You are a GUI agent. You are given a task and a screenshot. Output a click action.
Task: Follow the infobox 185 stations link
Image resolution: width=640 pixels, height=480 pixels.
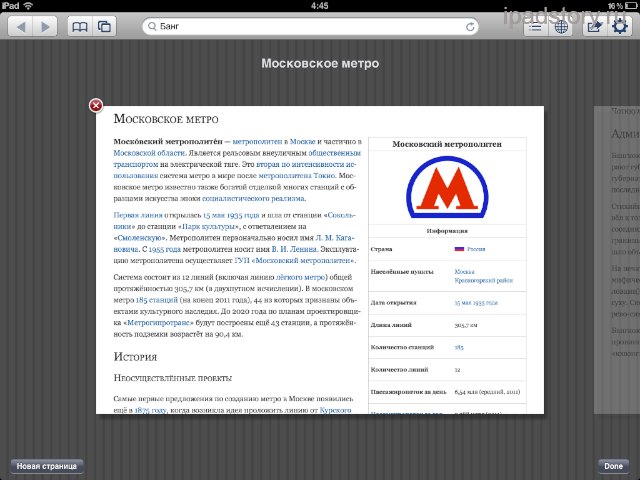pyautogui.click(x=459, y=347)
